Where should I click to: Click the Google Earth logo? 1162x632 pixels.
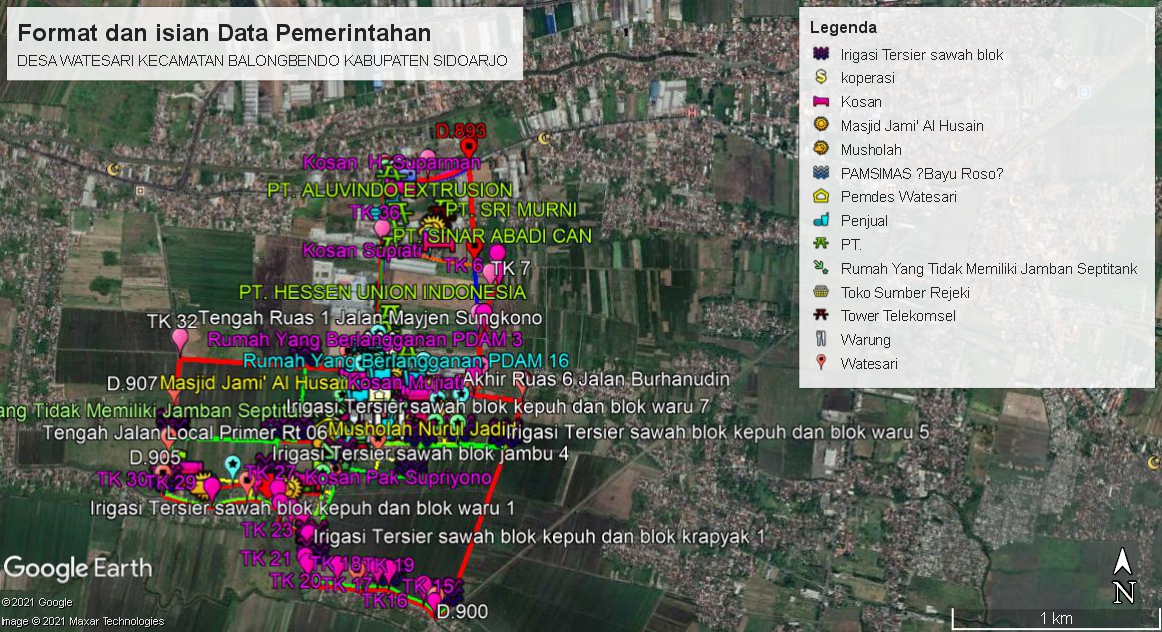78,568
